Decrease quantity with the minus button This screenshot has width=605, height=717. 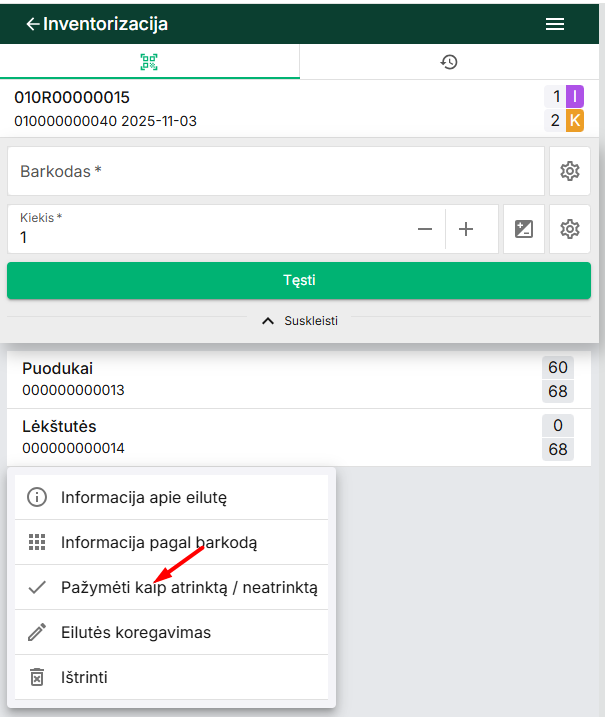point(425,229)
